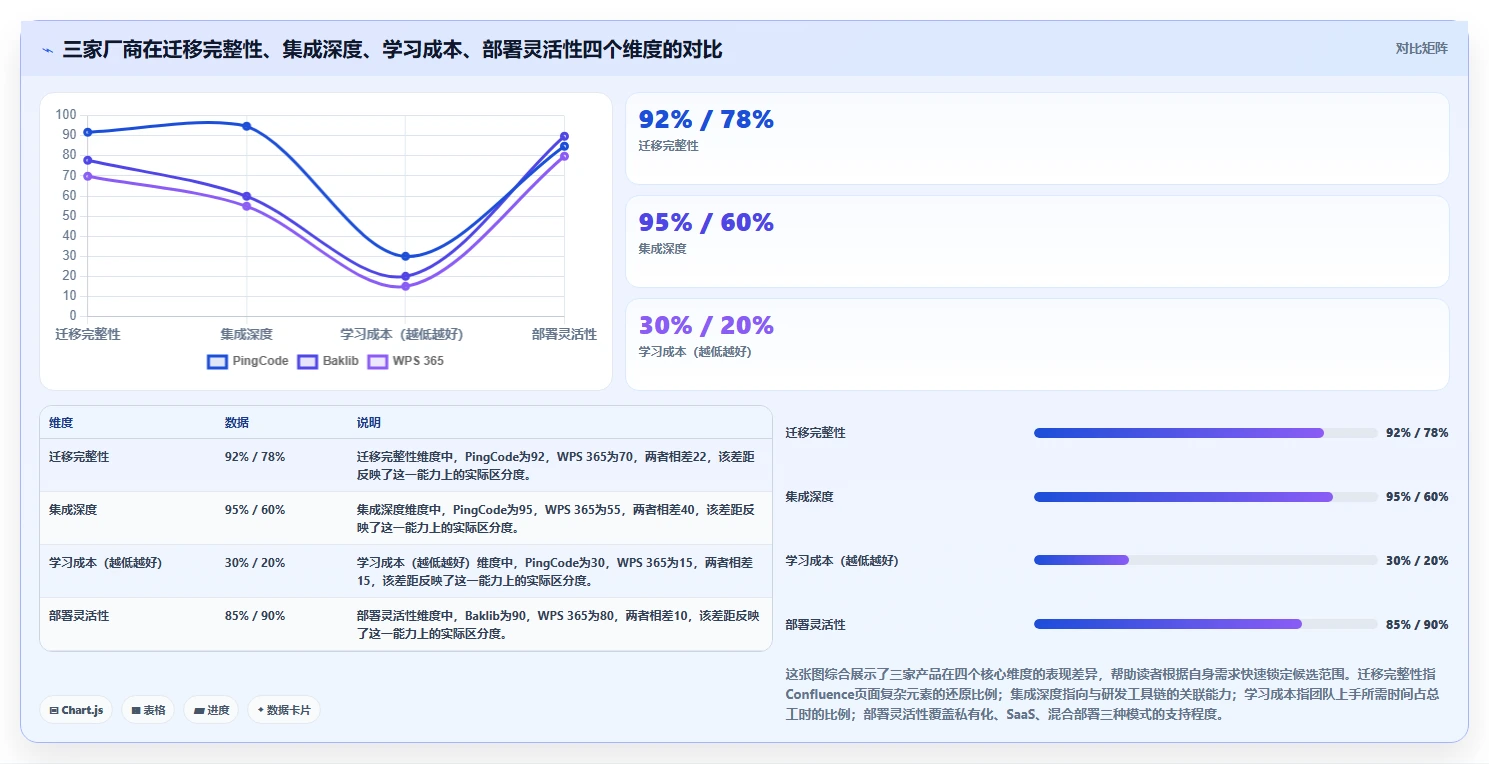This screenshot has height=764, width=1489.
Task: Click 学习成本(越低越好) table row cell
Action: pyautogui.click(x=105, y=562)
